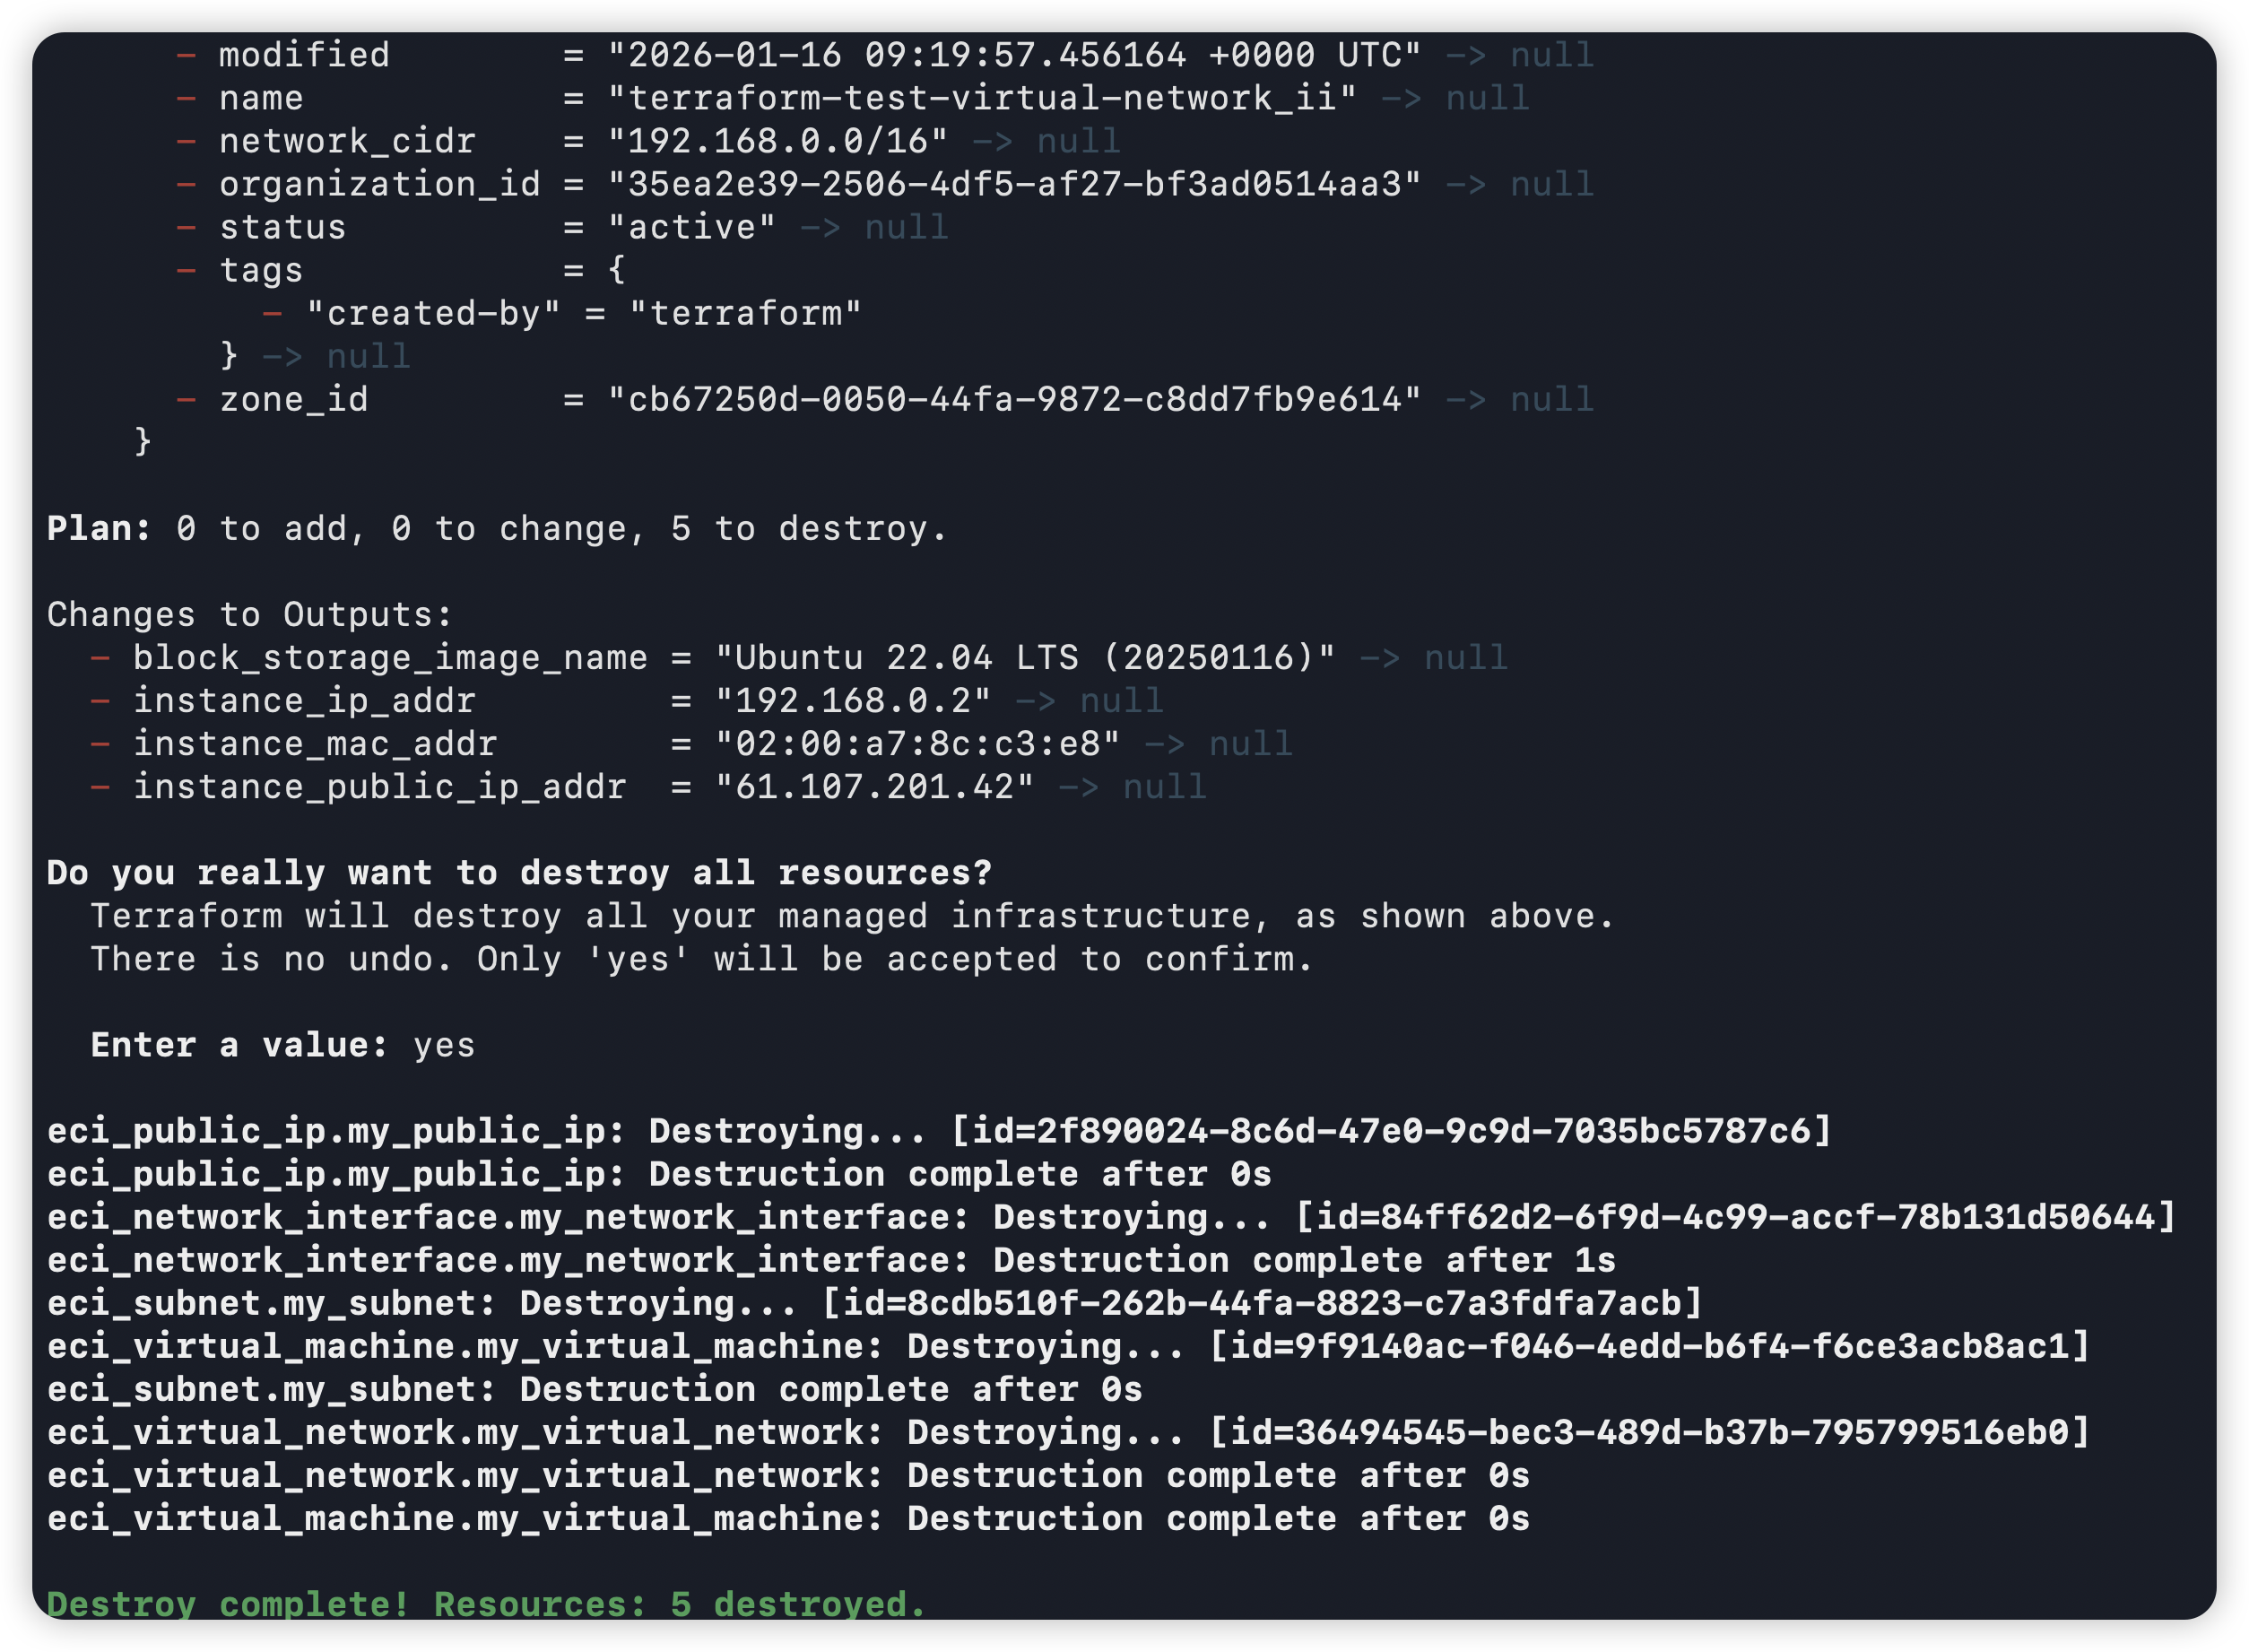This screenshot has height=1652, width=2249.
Task: Click the MAC address "02:00:a7:8c:c3:e8"
Action: (917, 744)
